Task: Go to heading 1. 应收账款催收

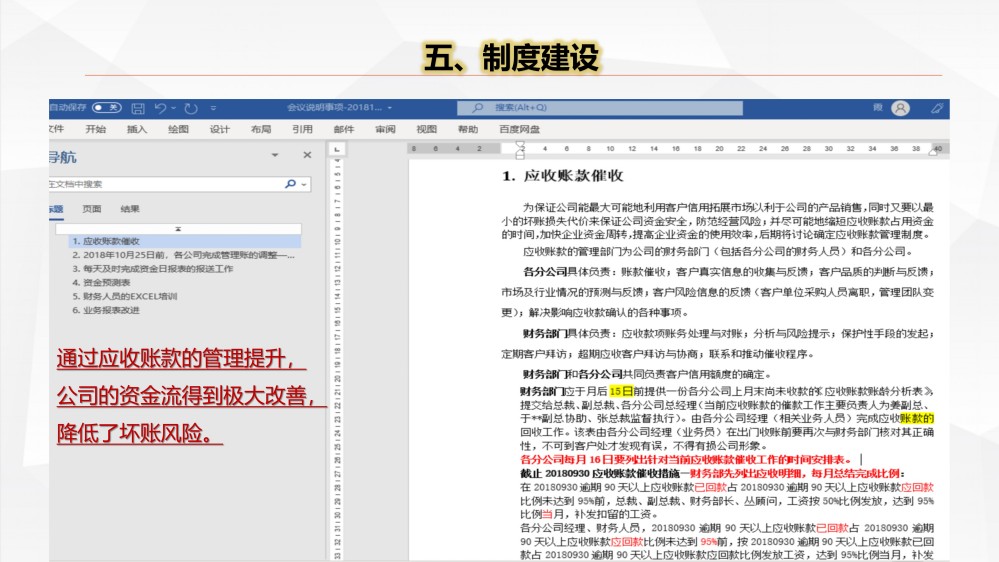Action: point(184,241)
